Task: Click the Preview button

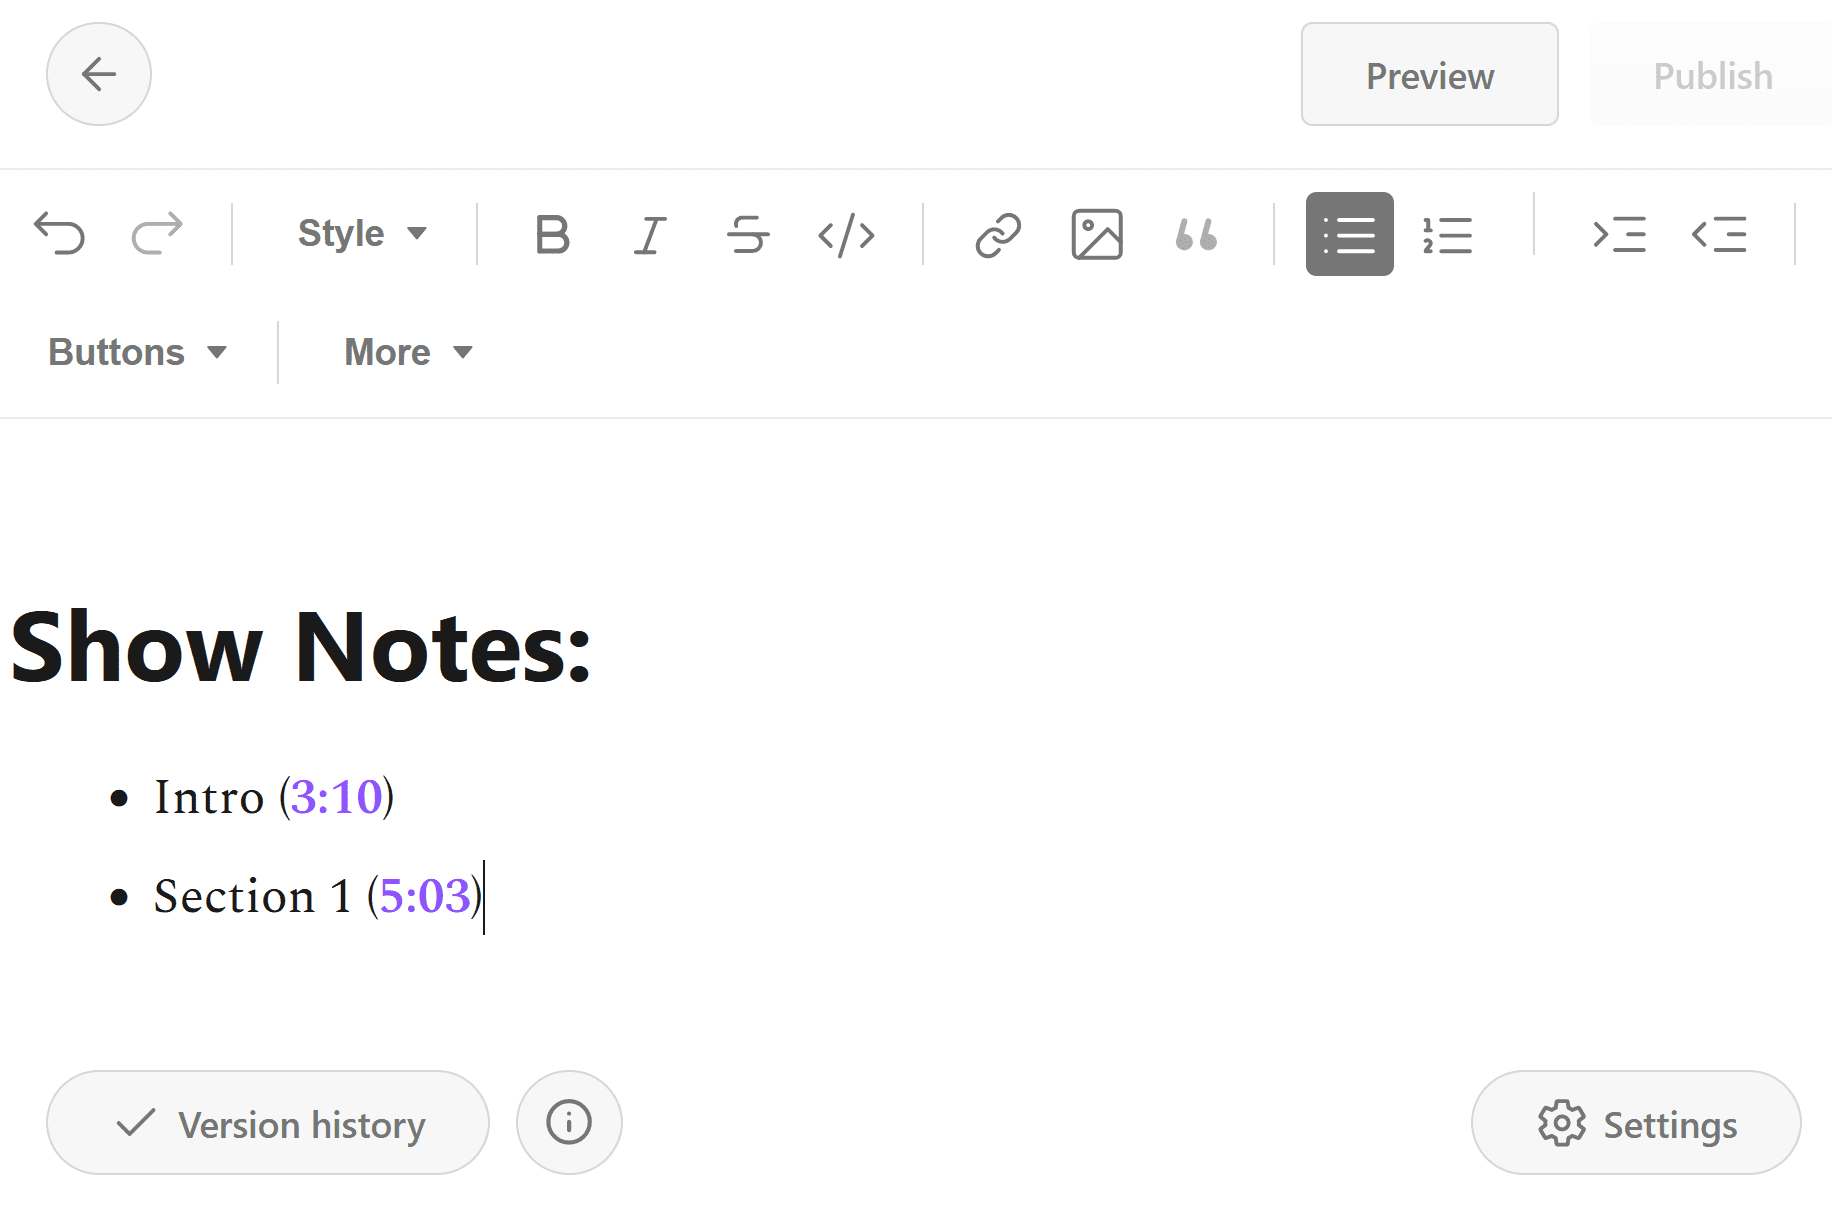Action: click(1430, 75)
